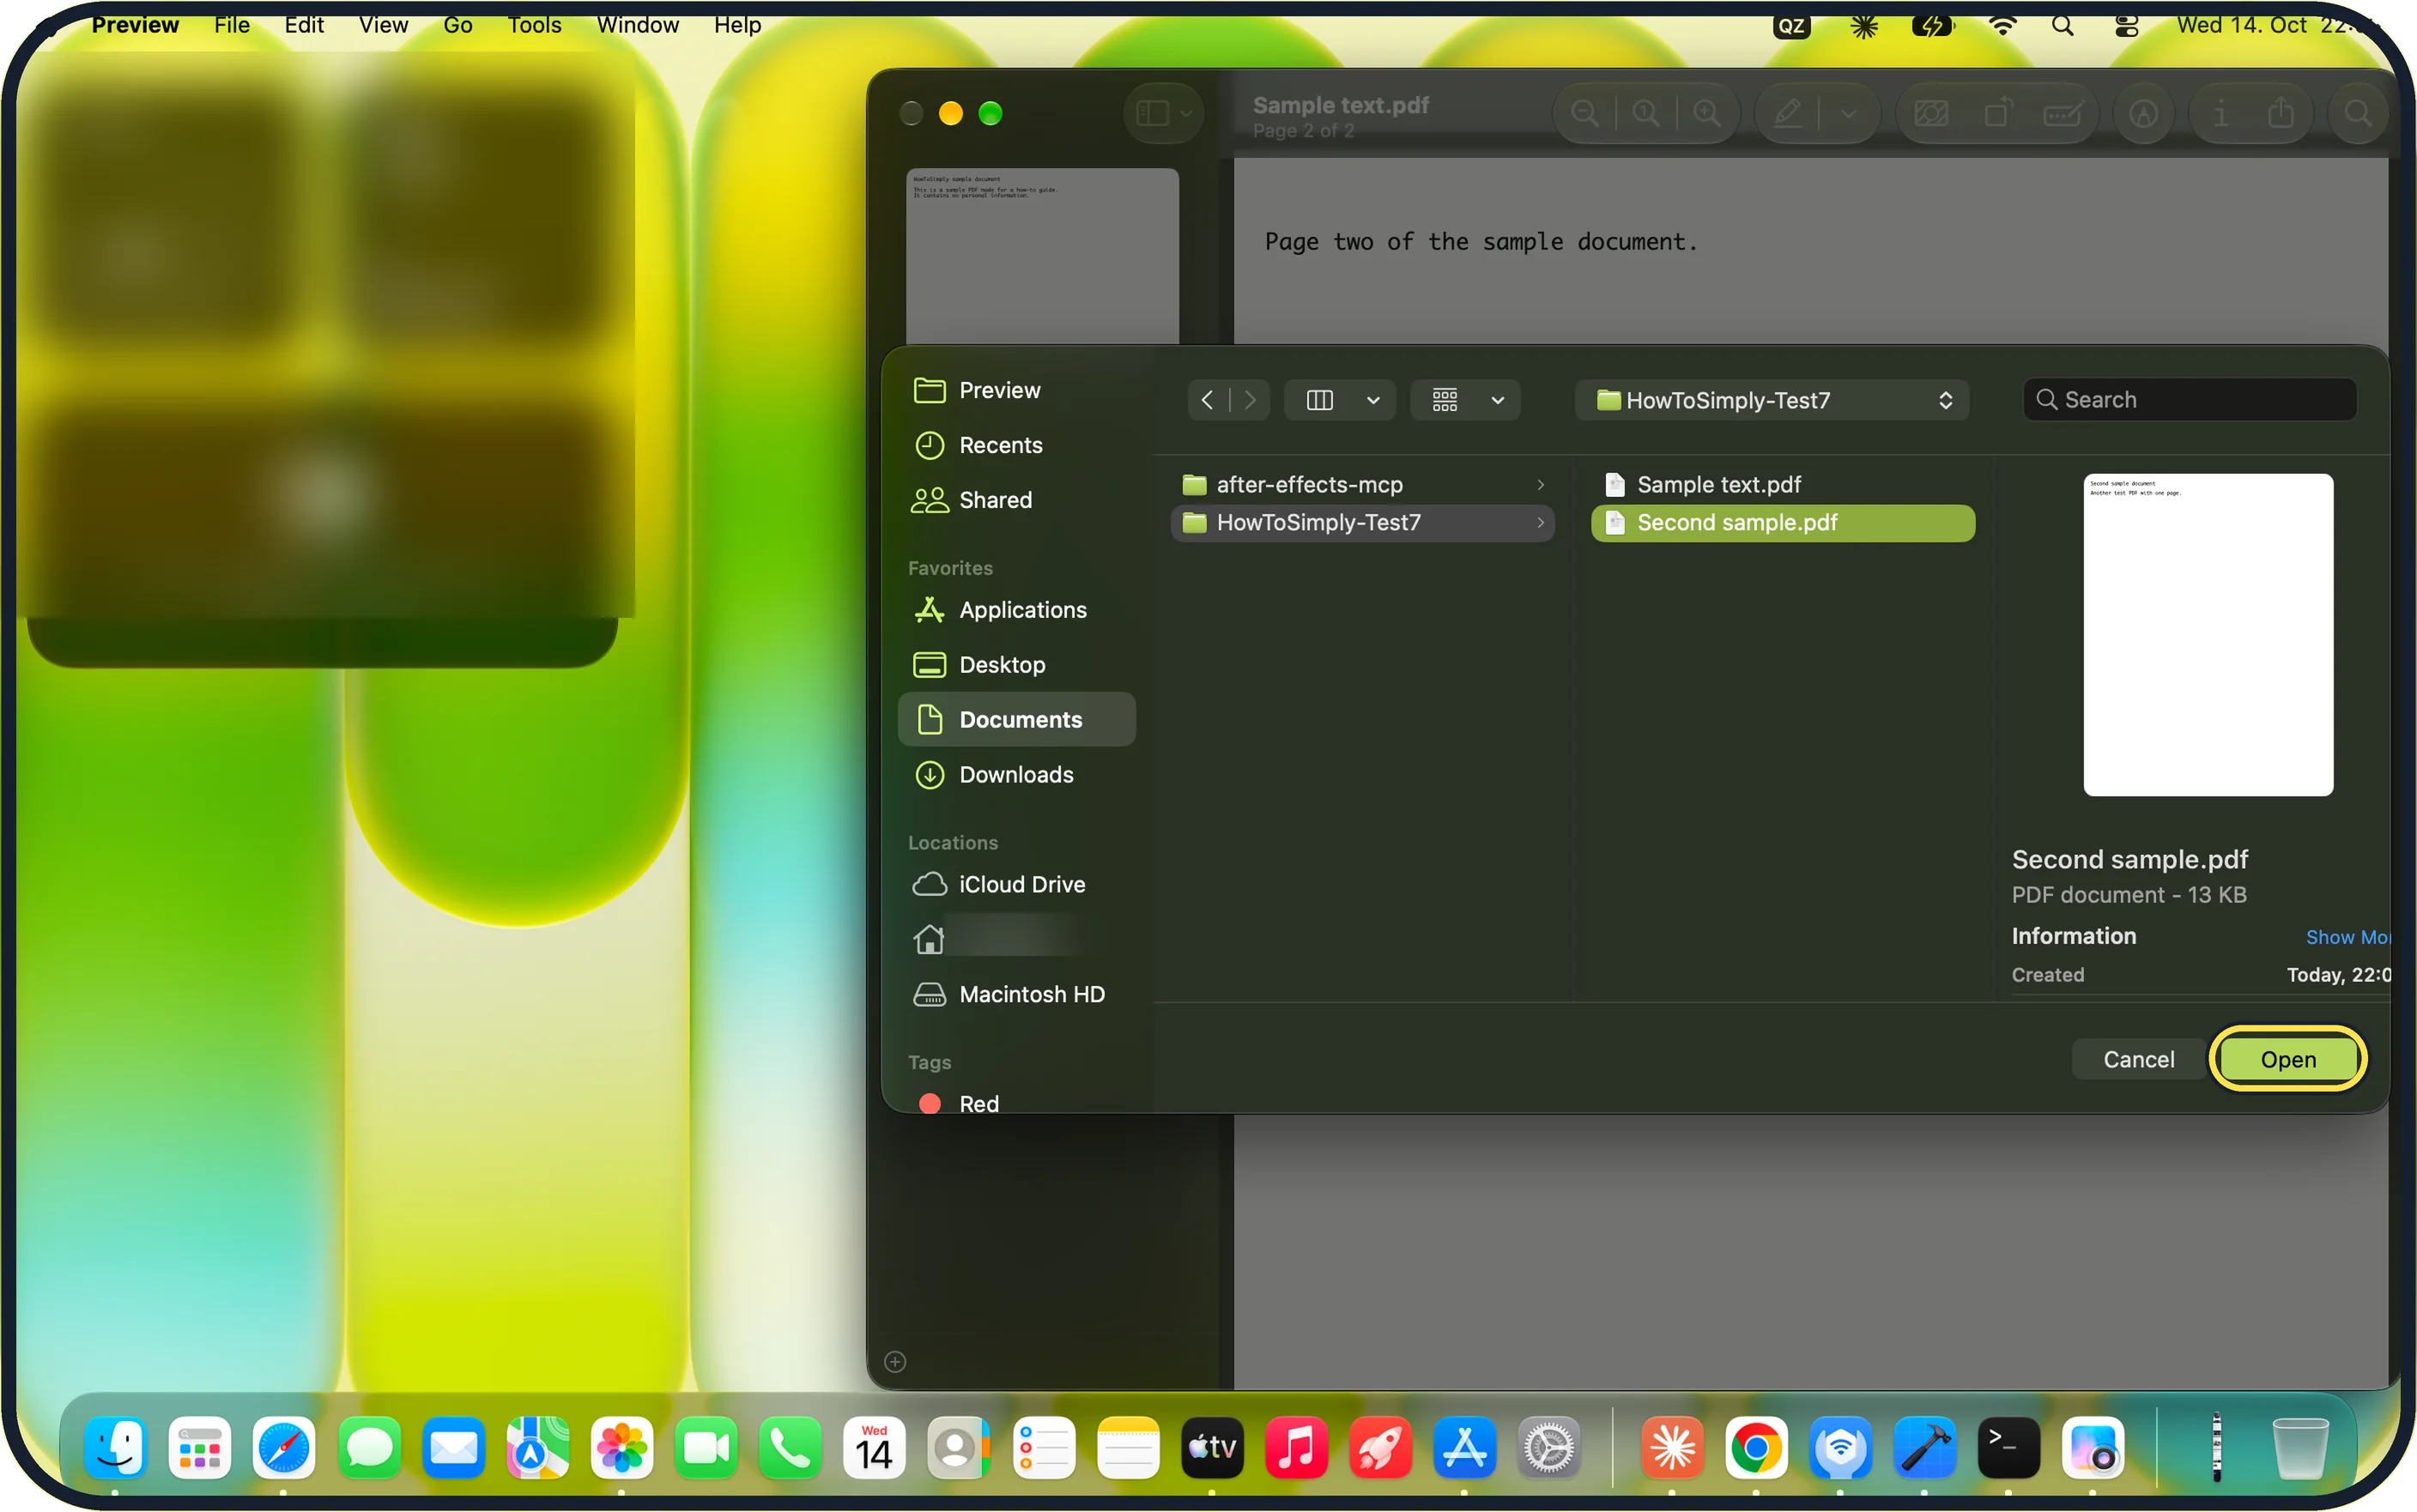Select Preview in dialog sidebar
Image resolution: width=2417 pixels, height=1512 pixels.
[1017, 391]
